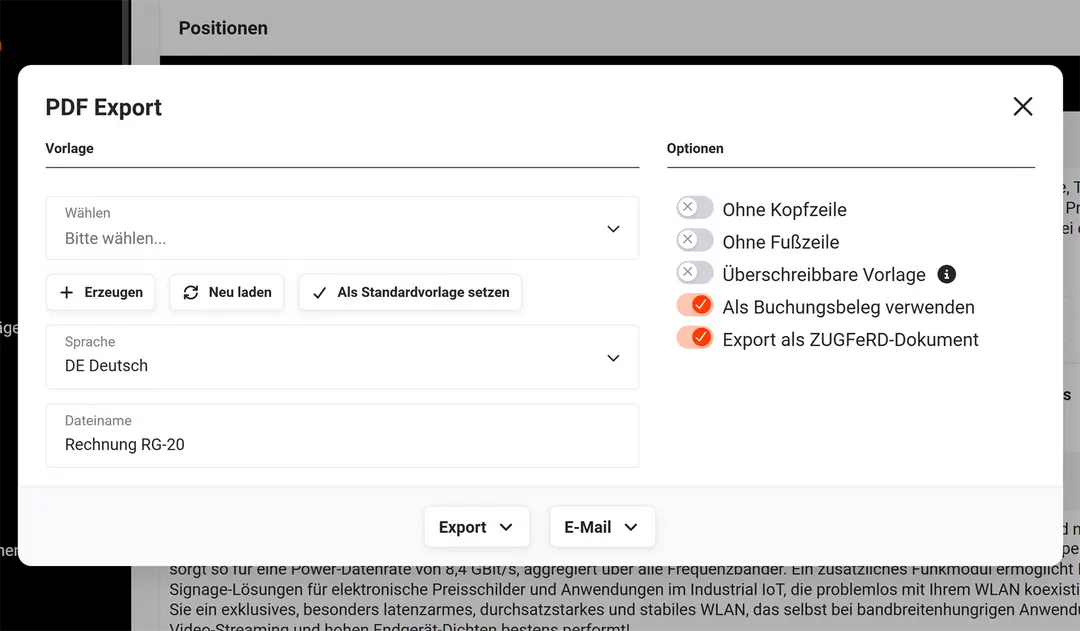Click the Erzeugen button
This screenshot has width=1080, height=631.
[x=101, y=292]
